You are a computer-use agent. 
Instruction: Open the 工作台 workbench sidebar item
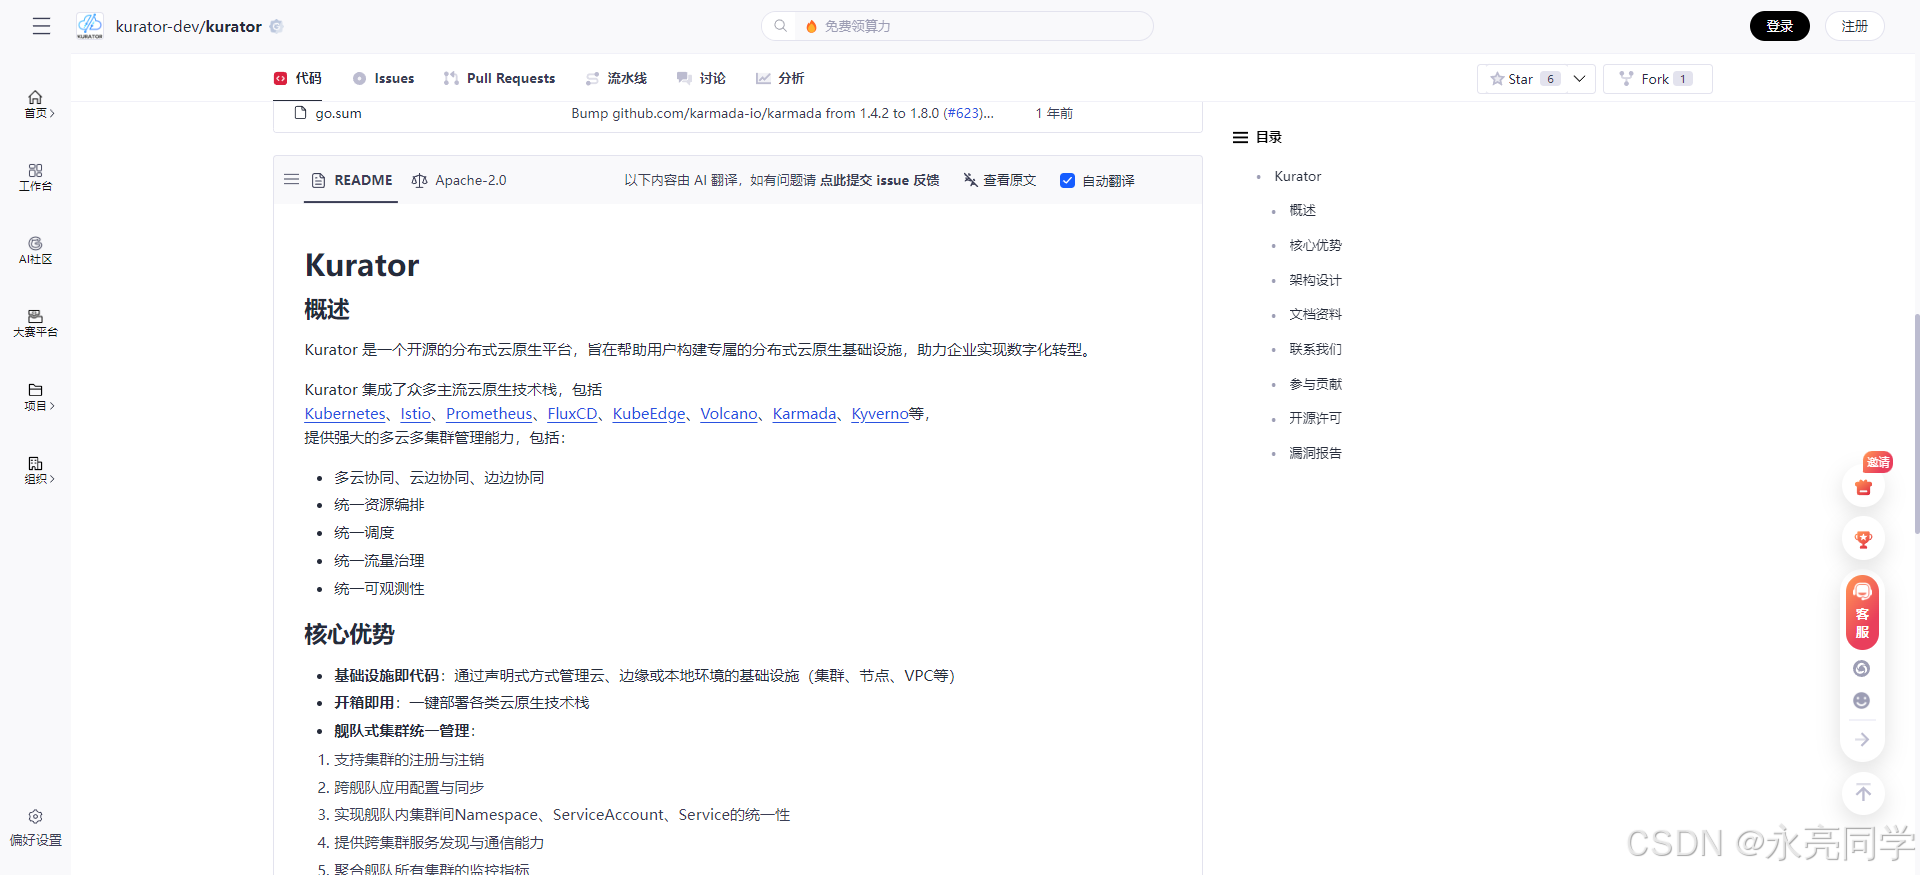36,177
